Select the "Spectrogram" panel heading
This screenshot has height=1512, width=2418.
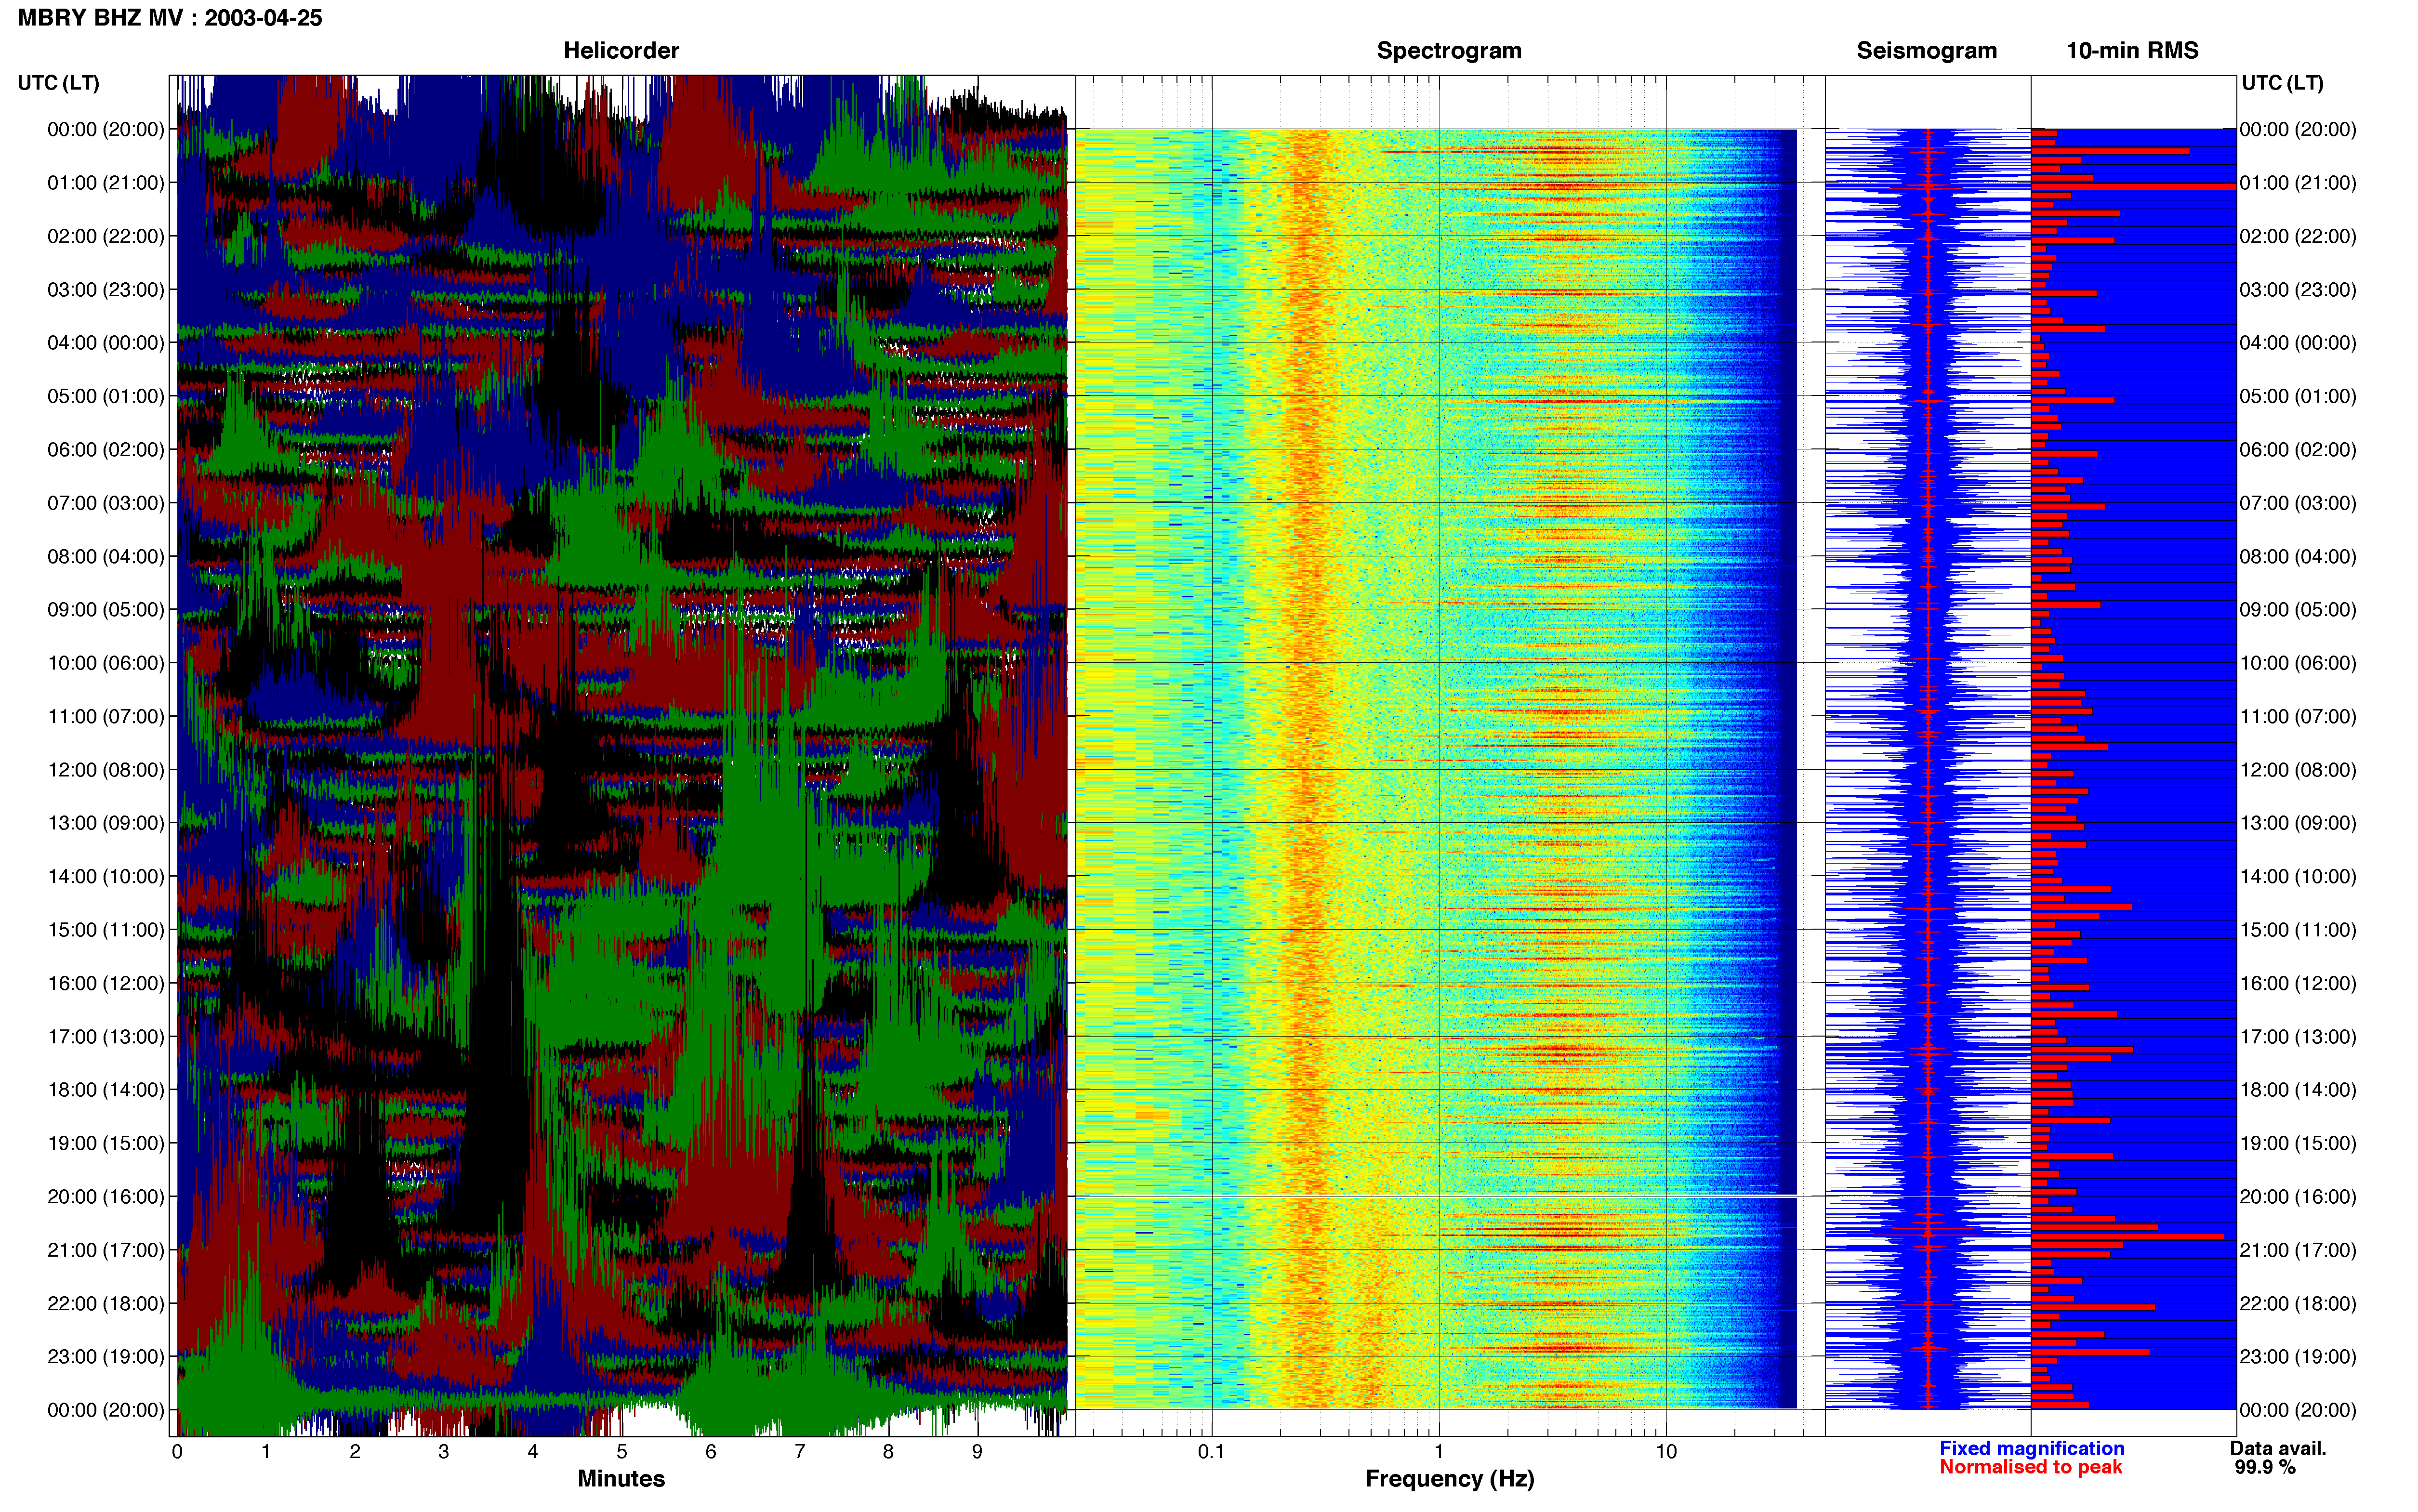1449,51
